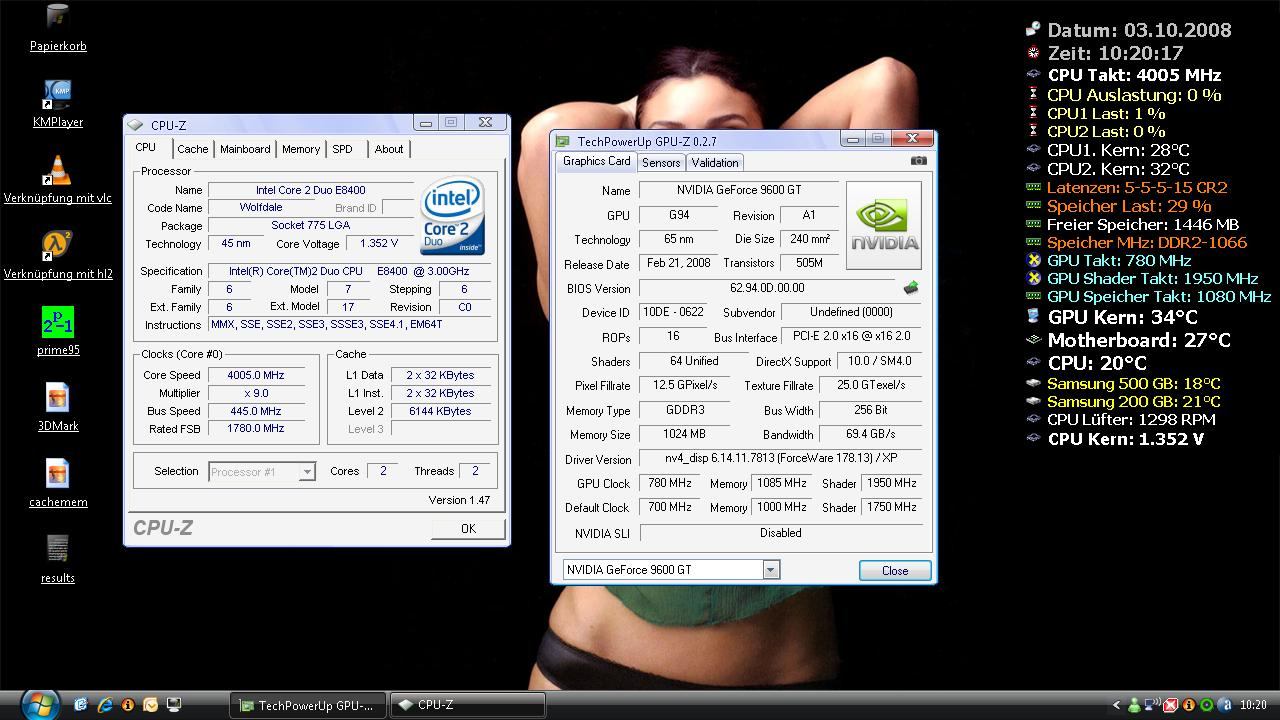The width and height of the screenshot is (1280, 720).
Task: Click the orange info tray icon
Action: pyautogui.click(x=1189, y=705)
